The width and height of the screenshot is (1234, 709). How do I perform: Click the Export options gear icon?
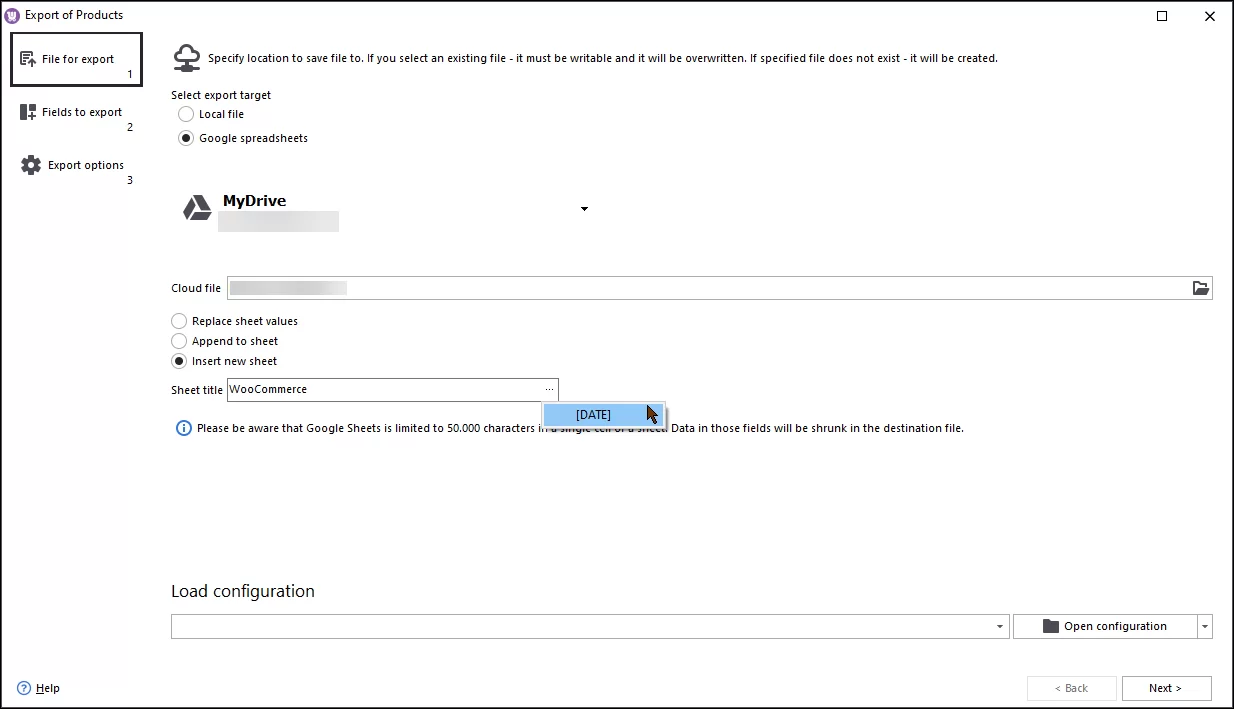click(28, 164)
